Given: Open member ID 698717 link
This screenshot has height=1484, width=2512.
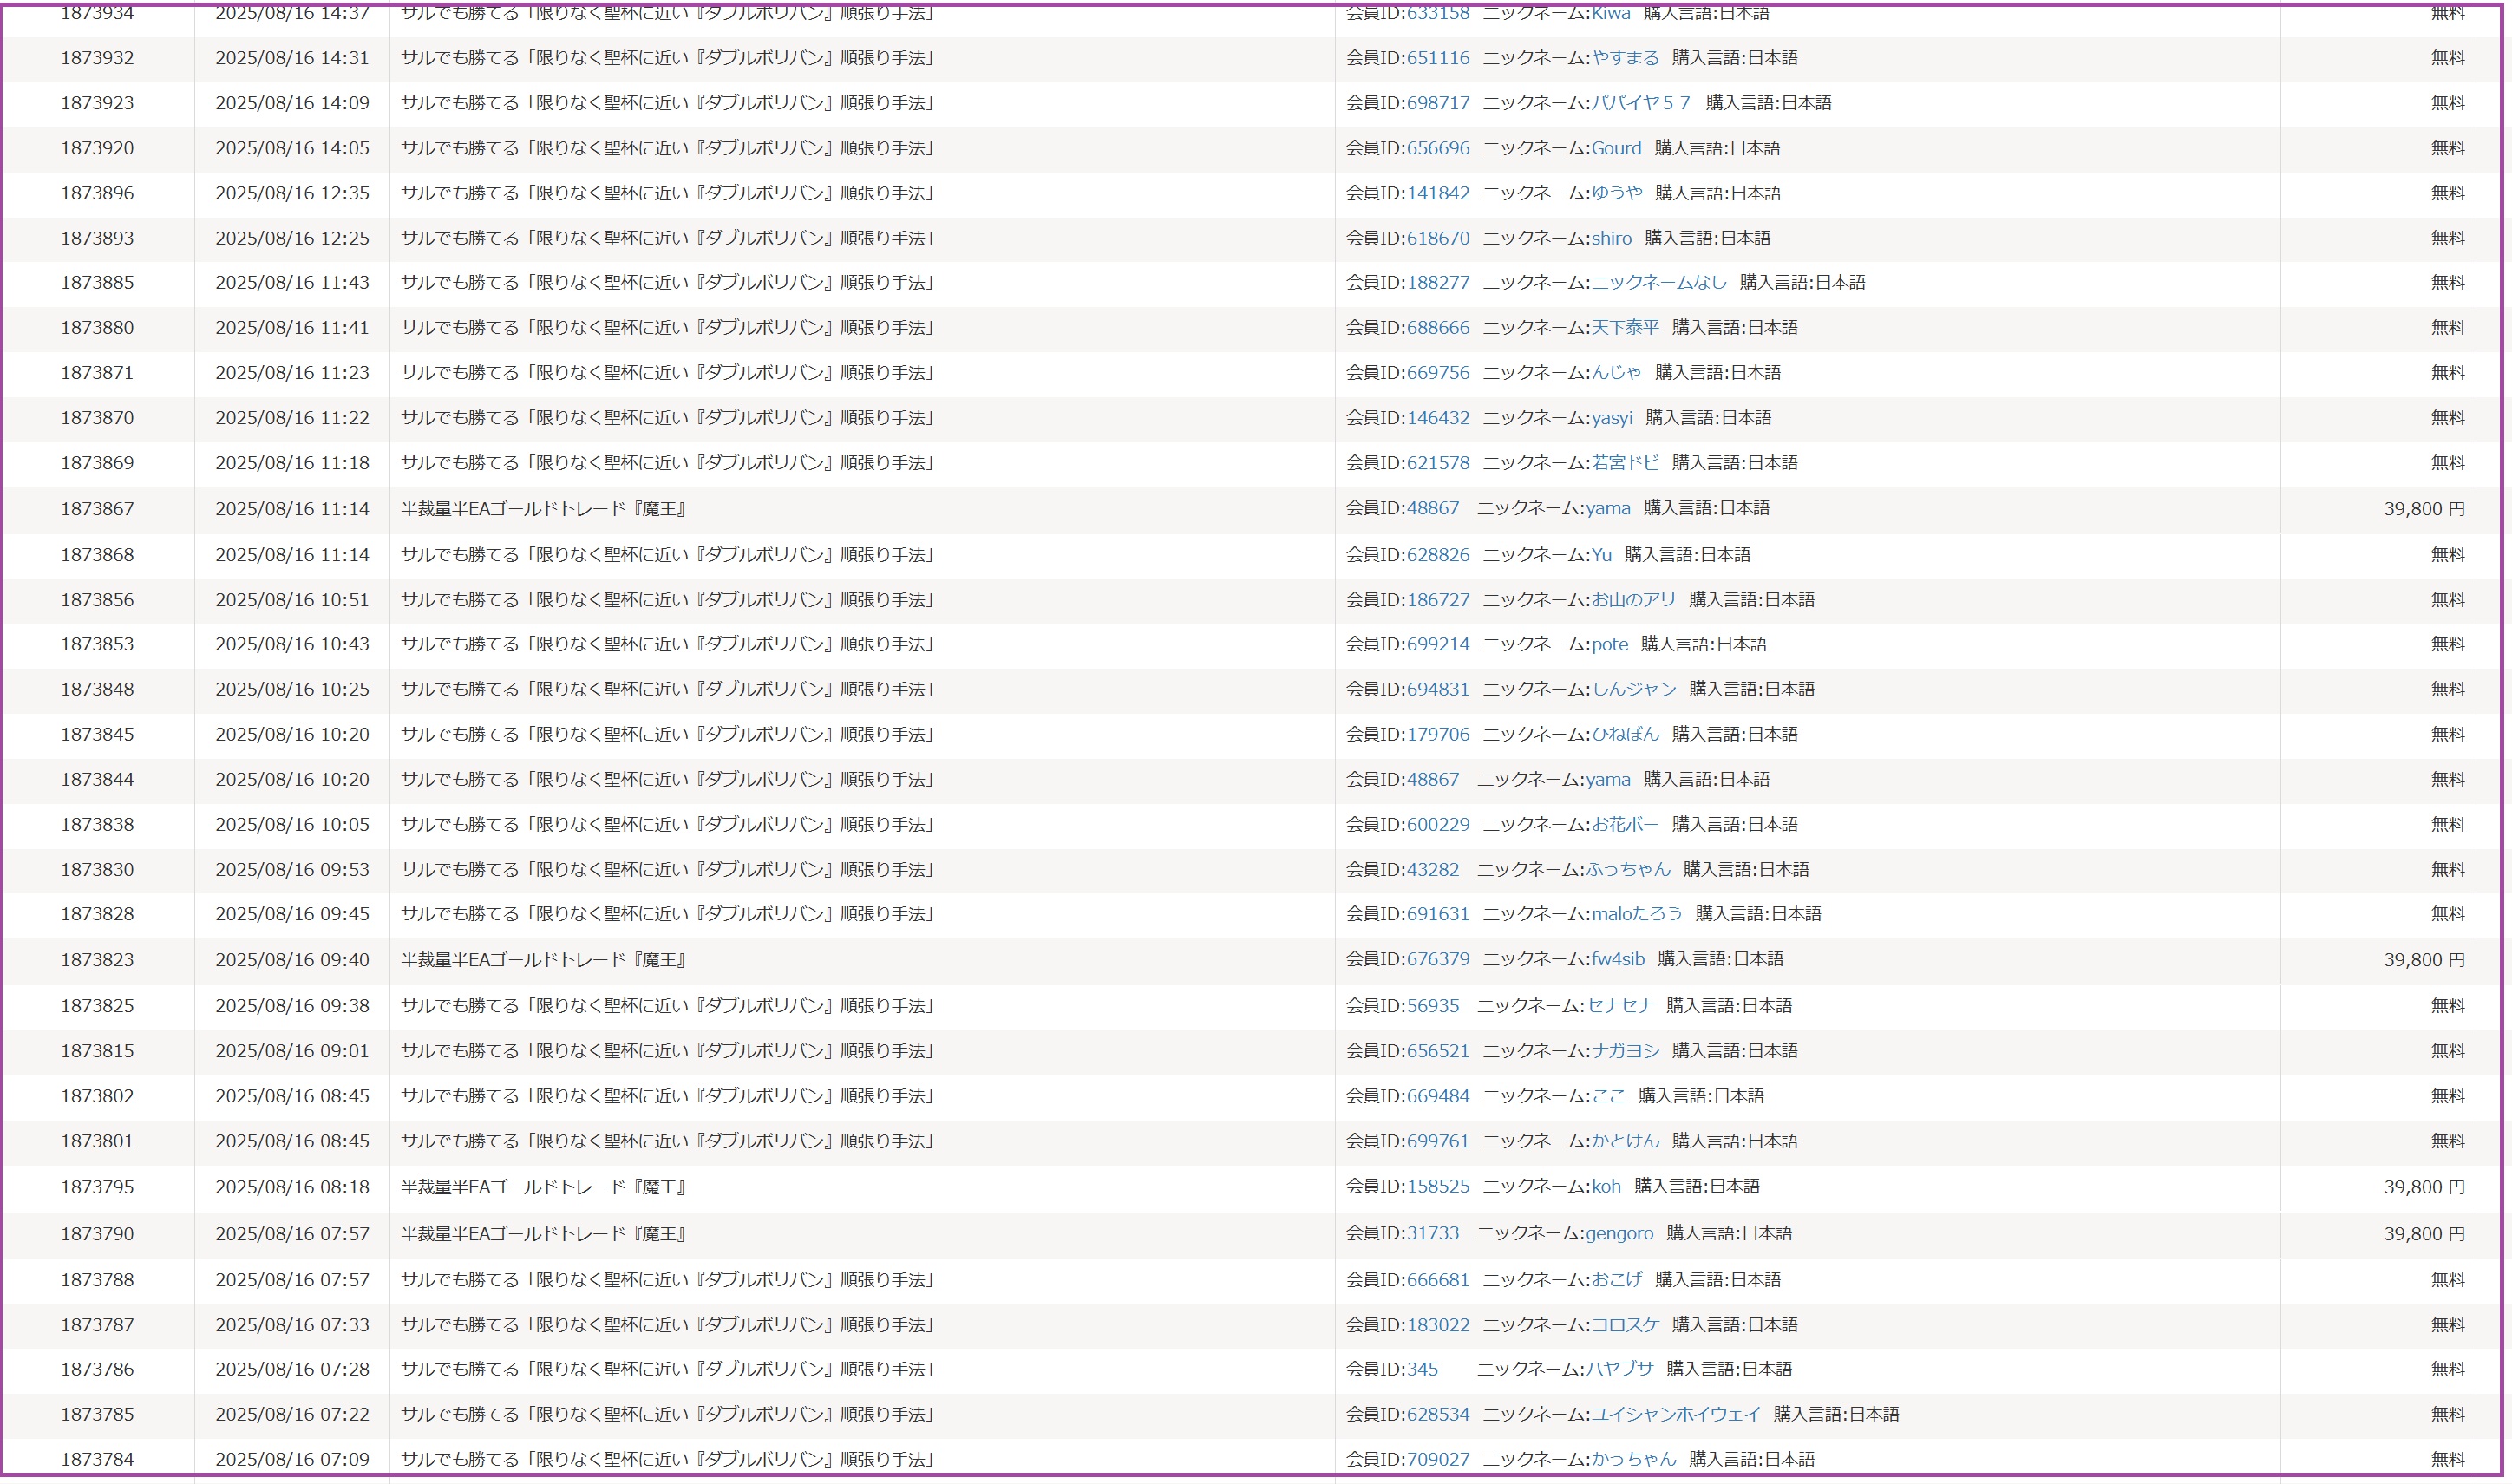Looking at the screenshot, I should (1438, 103).
